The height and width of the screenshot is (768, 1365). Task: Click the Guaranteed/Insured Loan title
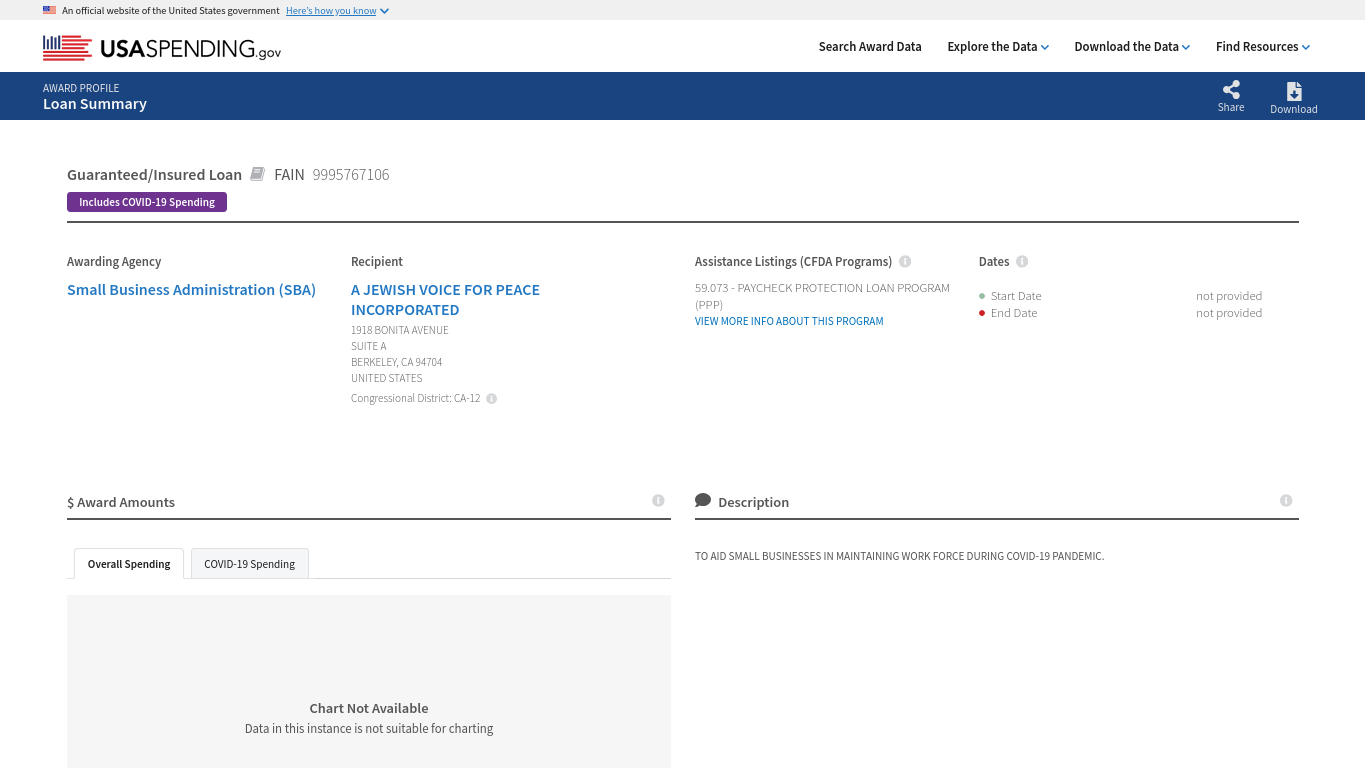(154, 175)
